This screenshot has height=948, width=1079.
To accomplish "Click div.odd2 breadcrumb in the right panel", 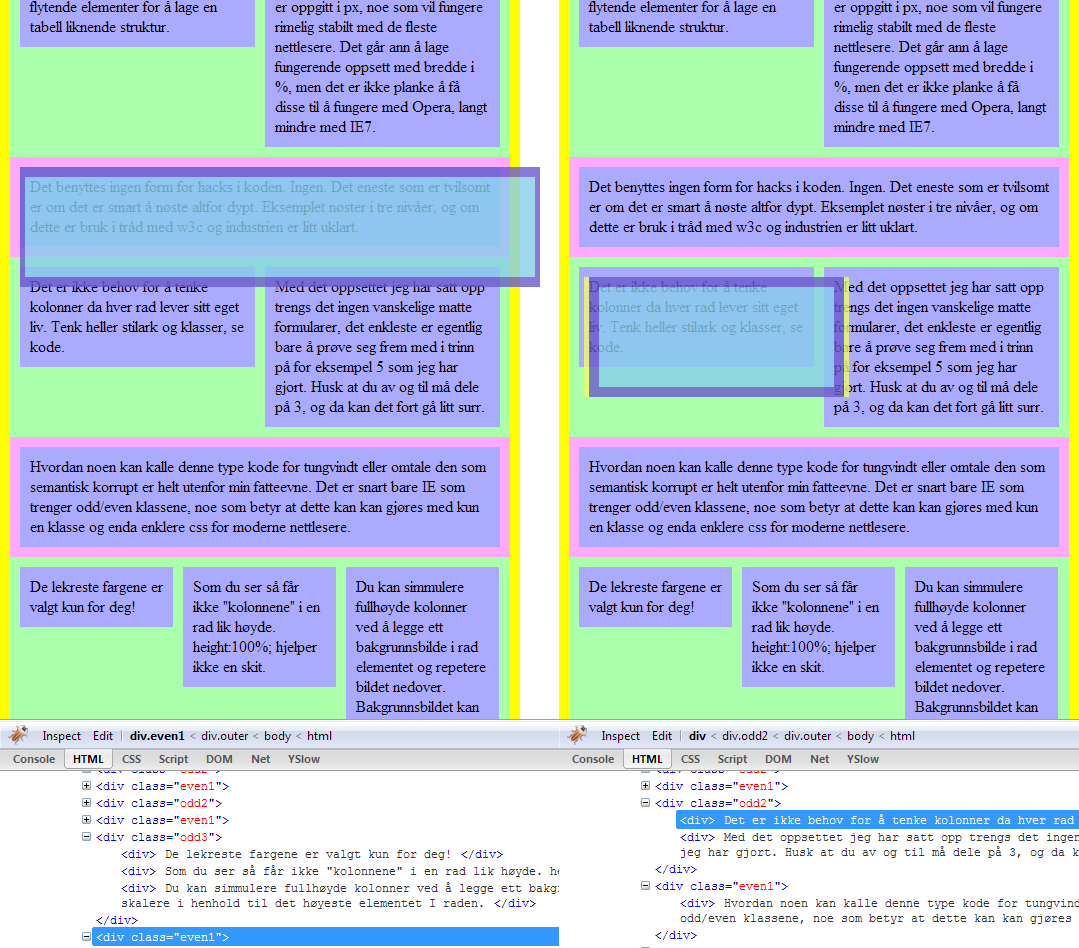I will [751, 736].
